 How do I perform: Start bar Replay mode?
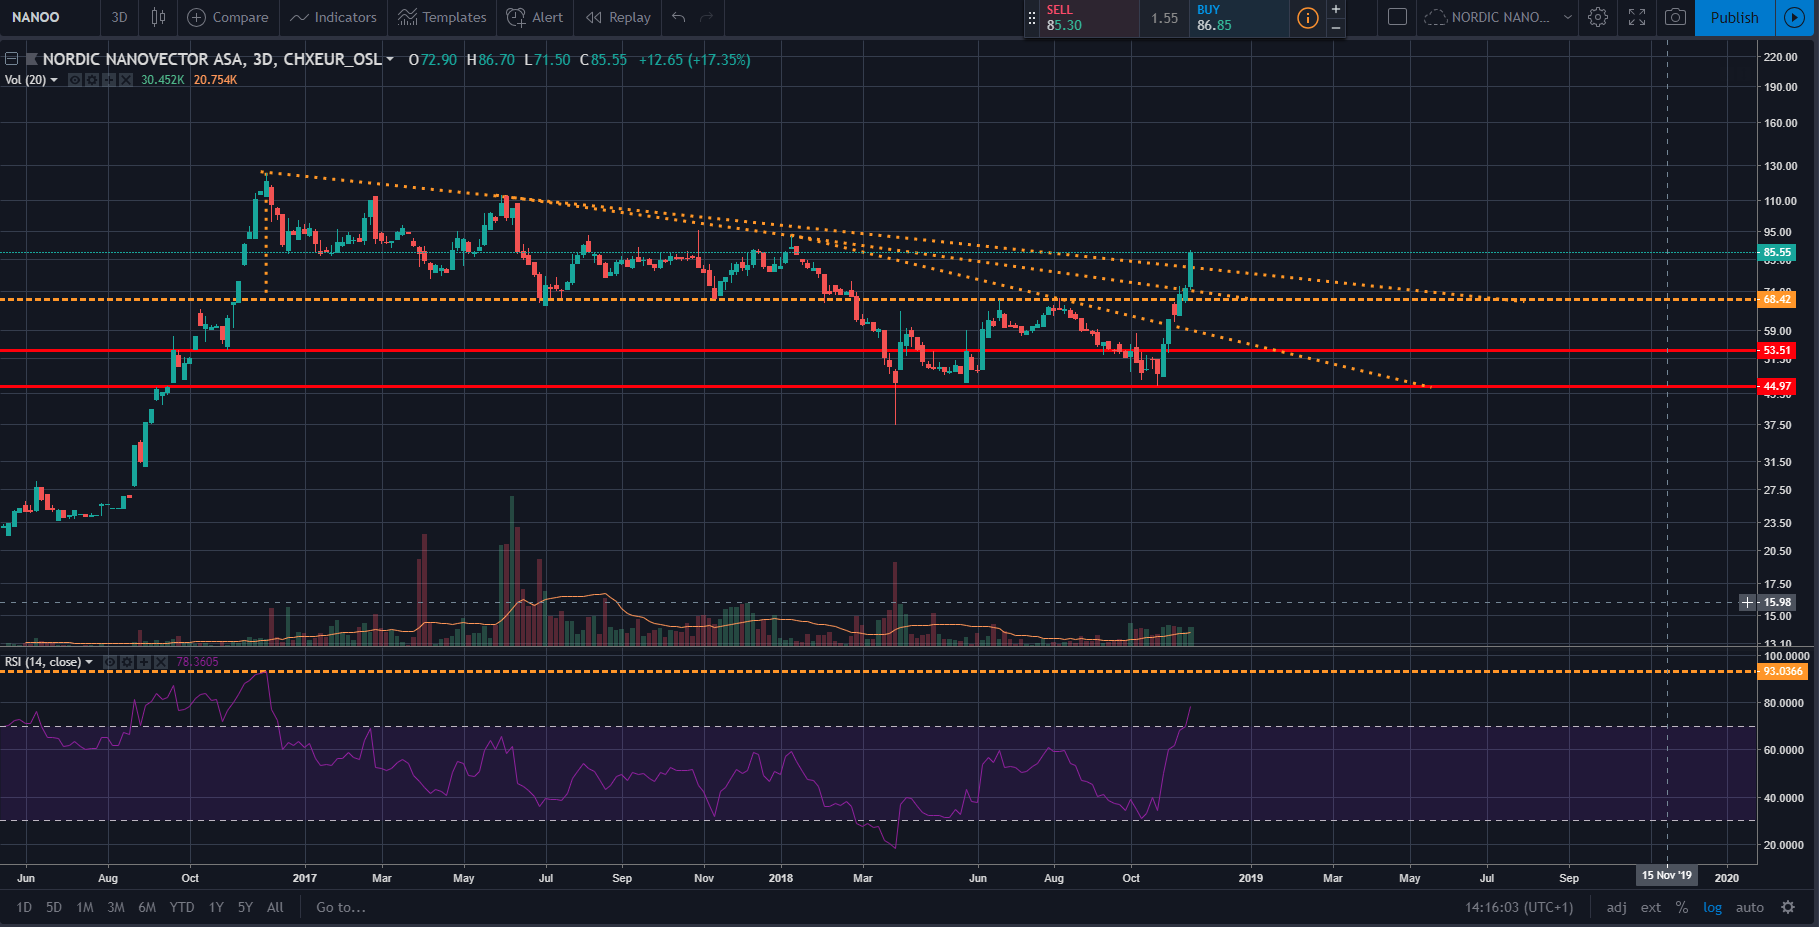tap(618, 17)
